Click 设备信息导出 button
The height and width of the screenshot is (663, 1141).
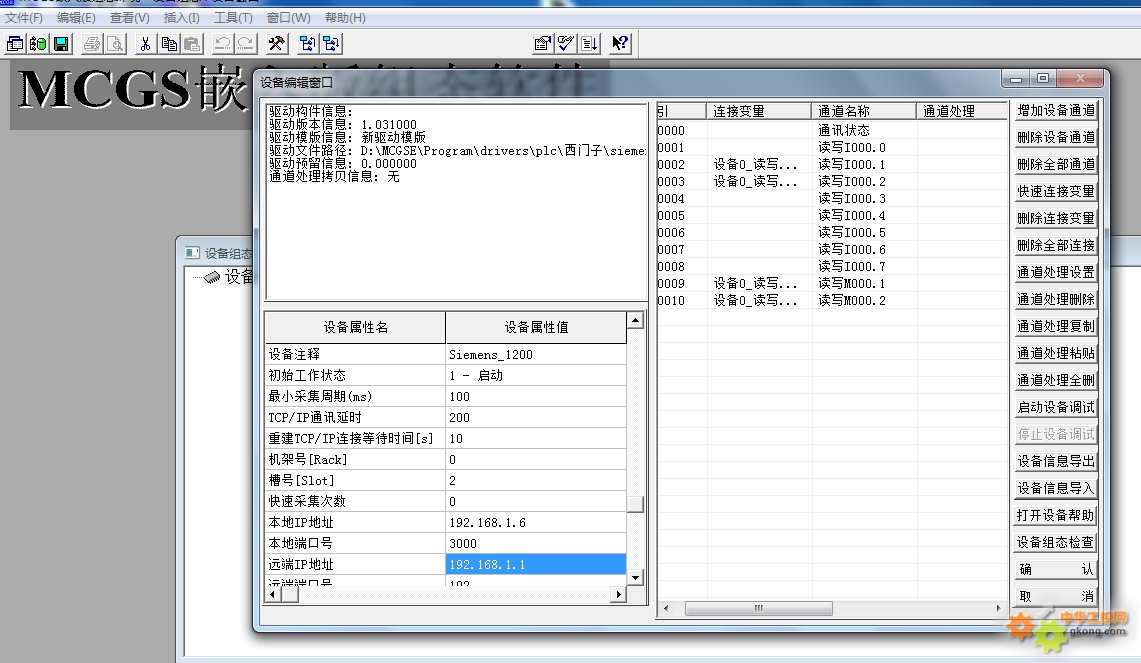1055,461
